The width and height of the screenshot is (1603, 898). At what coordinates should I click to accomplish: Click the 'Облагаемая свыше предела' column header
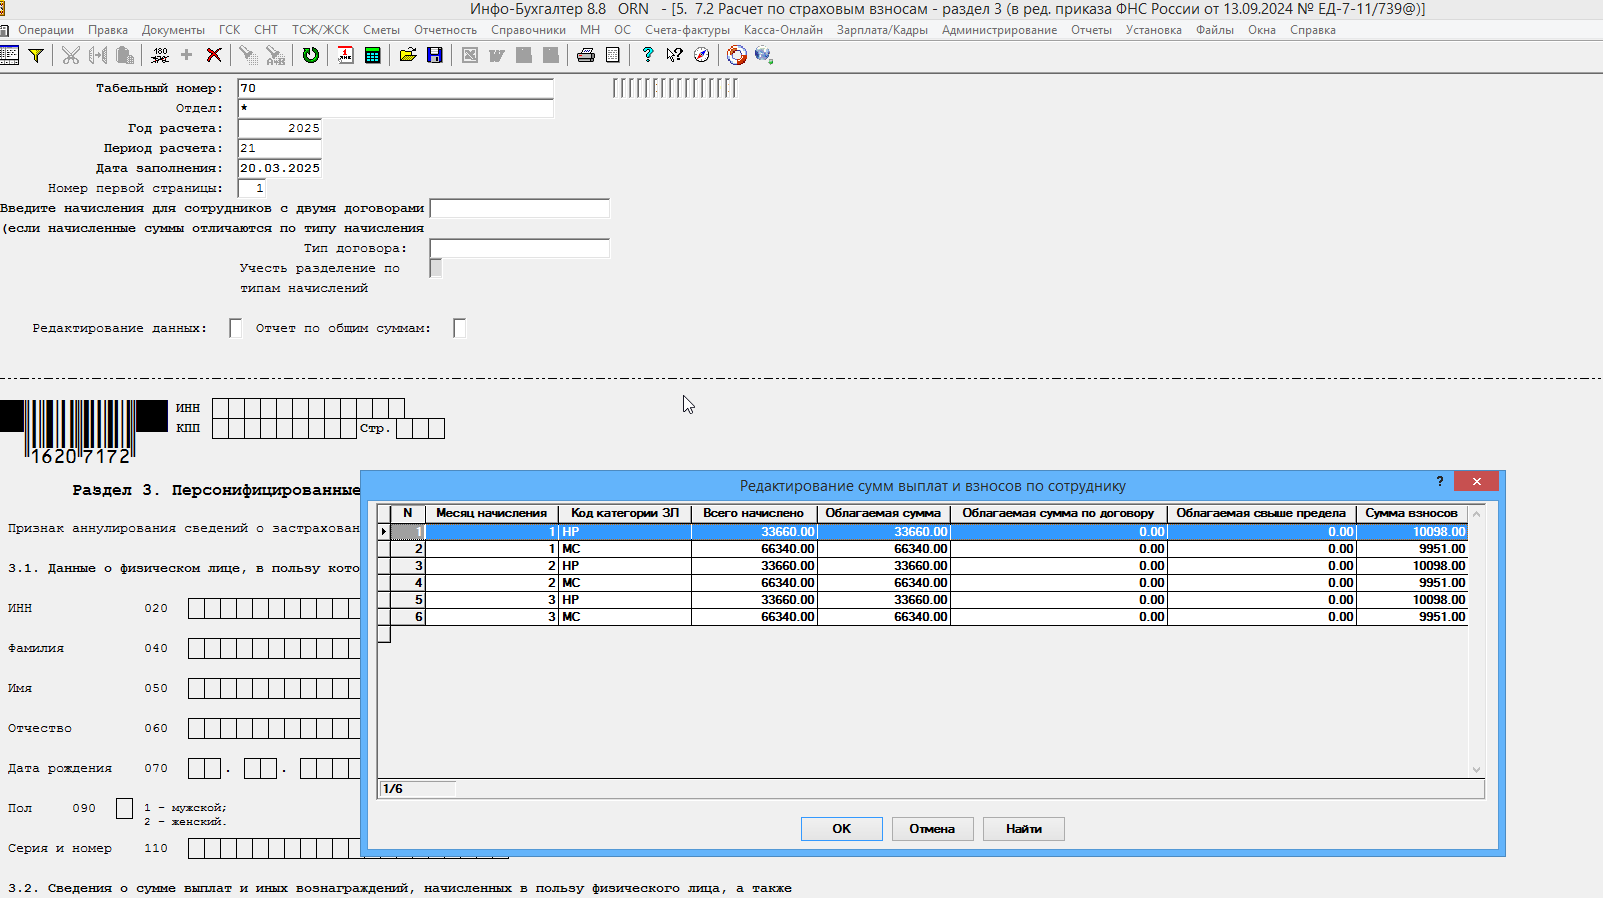pyautogui.click(x=1261, y=513)
